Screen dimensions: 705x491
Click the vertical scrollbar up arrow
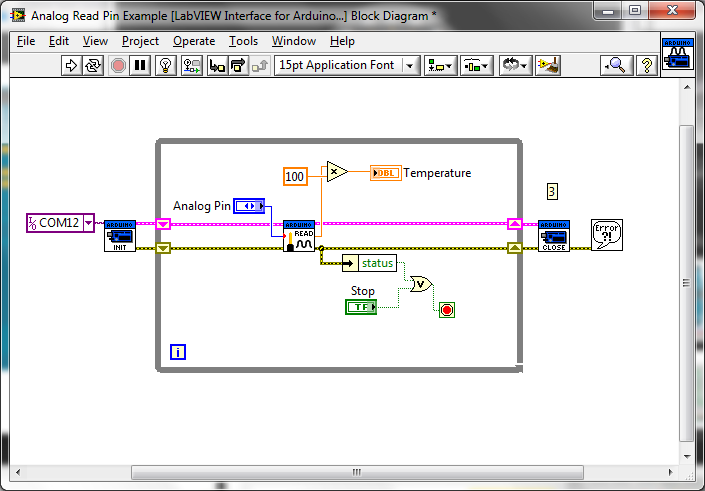[x=687, y=87]
